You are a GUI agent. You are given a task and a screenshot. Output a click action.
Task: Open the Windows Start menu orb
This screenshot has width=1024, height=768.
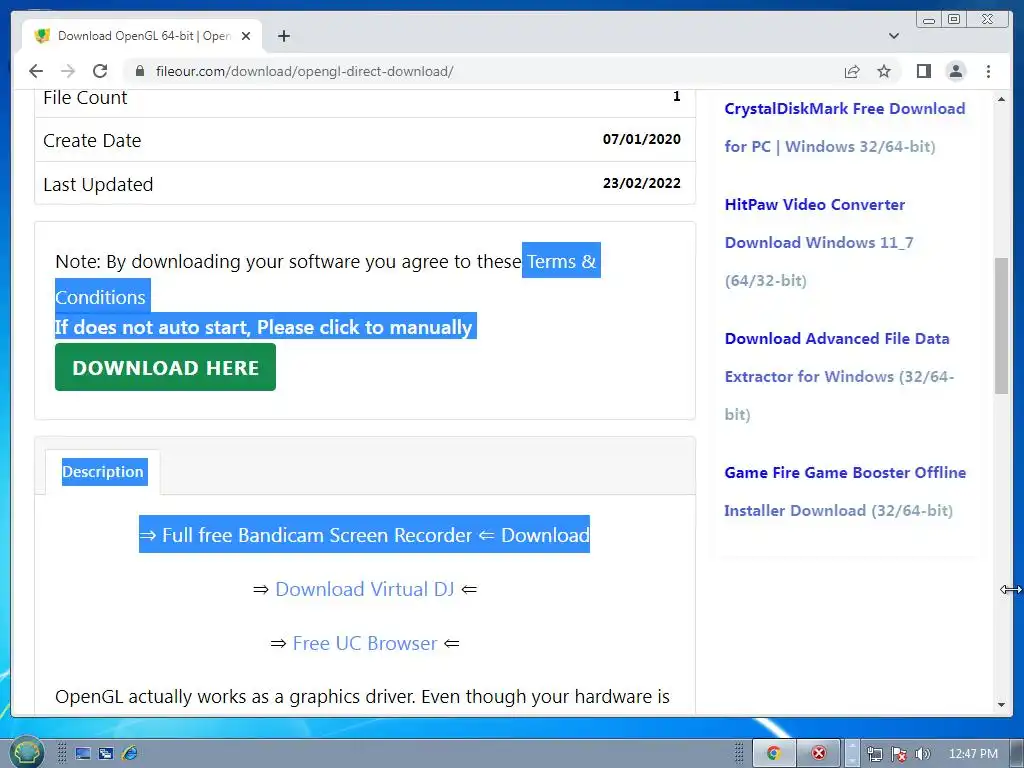26,752
